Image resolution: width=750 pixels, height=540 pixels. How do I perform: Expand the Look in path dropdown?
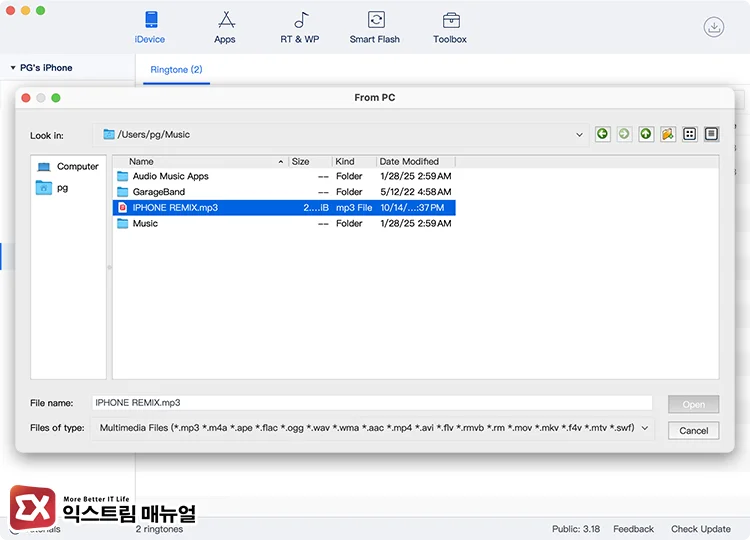pyautogui.click(x=579, y=134)
